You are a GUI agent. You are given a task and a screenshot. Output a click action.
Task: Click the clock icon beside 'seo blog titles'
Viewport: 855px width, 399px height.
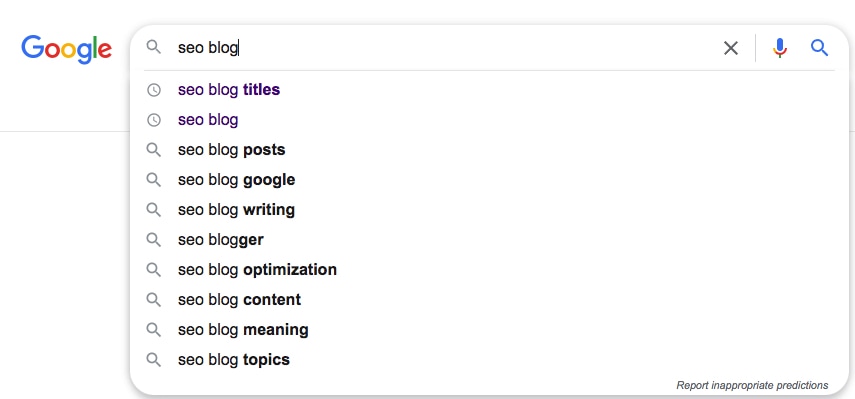tap(154, 90)
